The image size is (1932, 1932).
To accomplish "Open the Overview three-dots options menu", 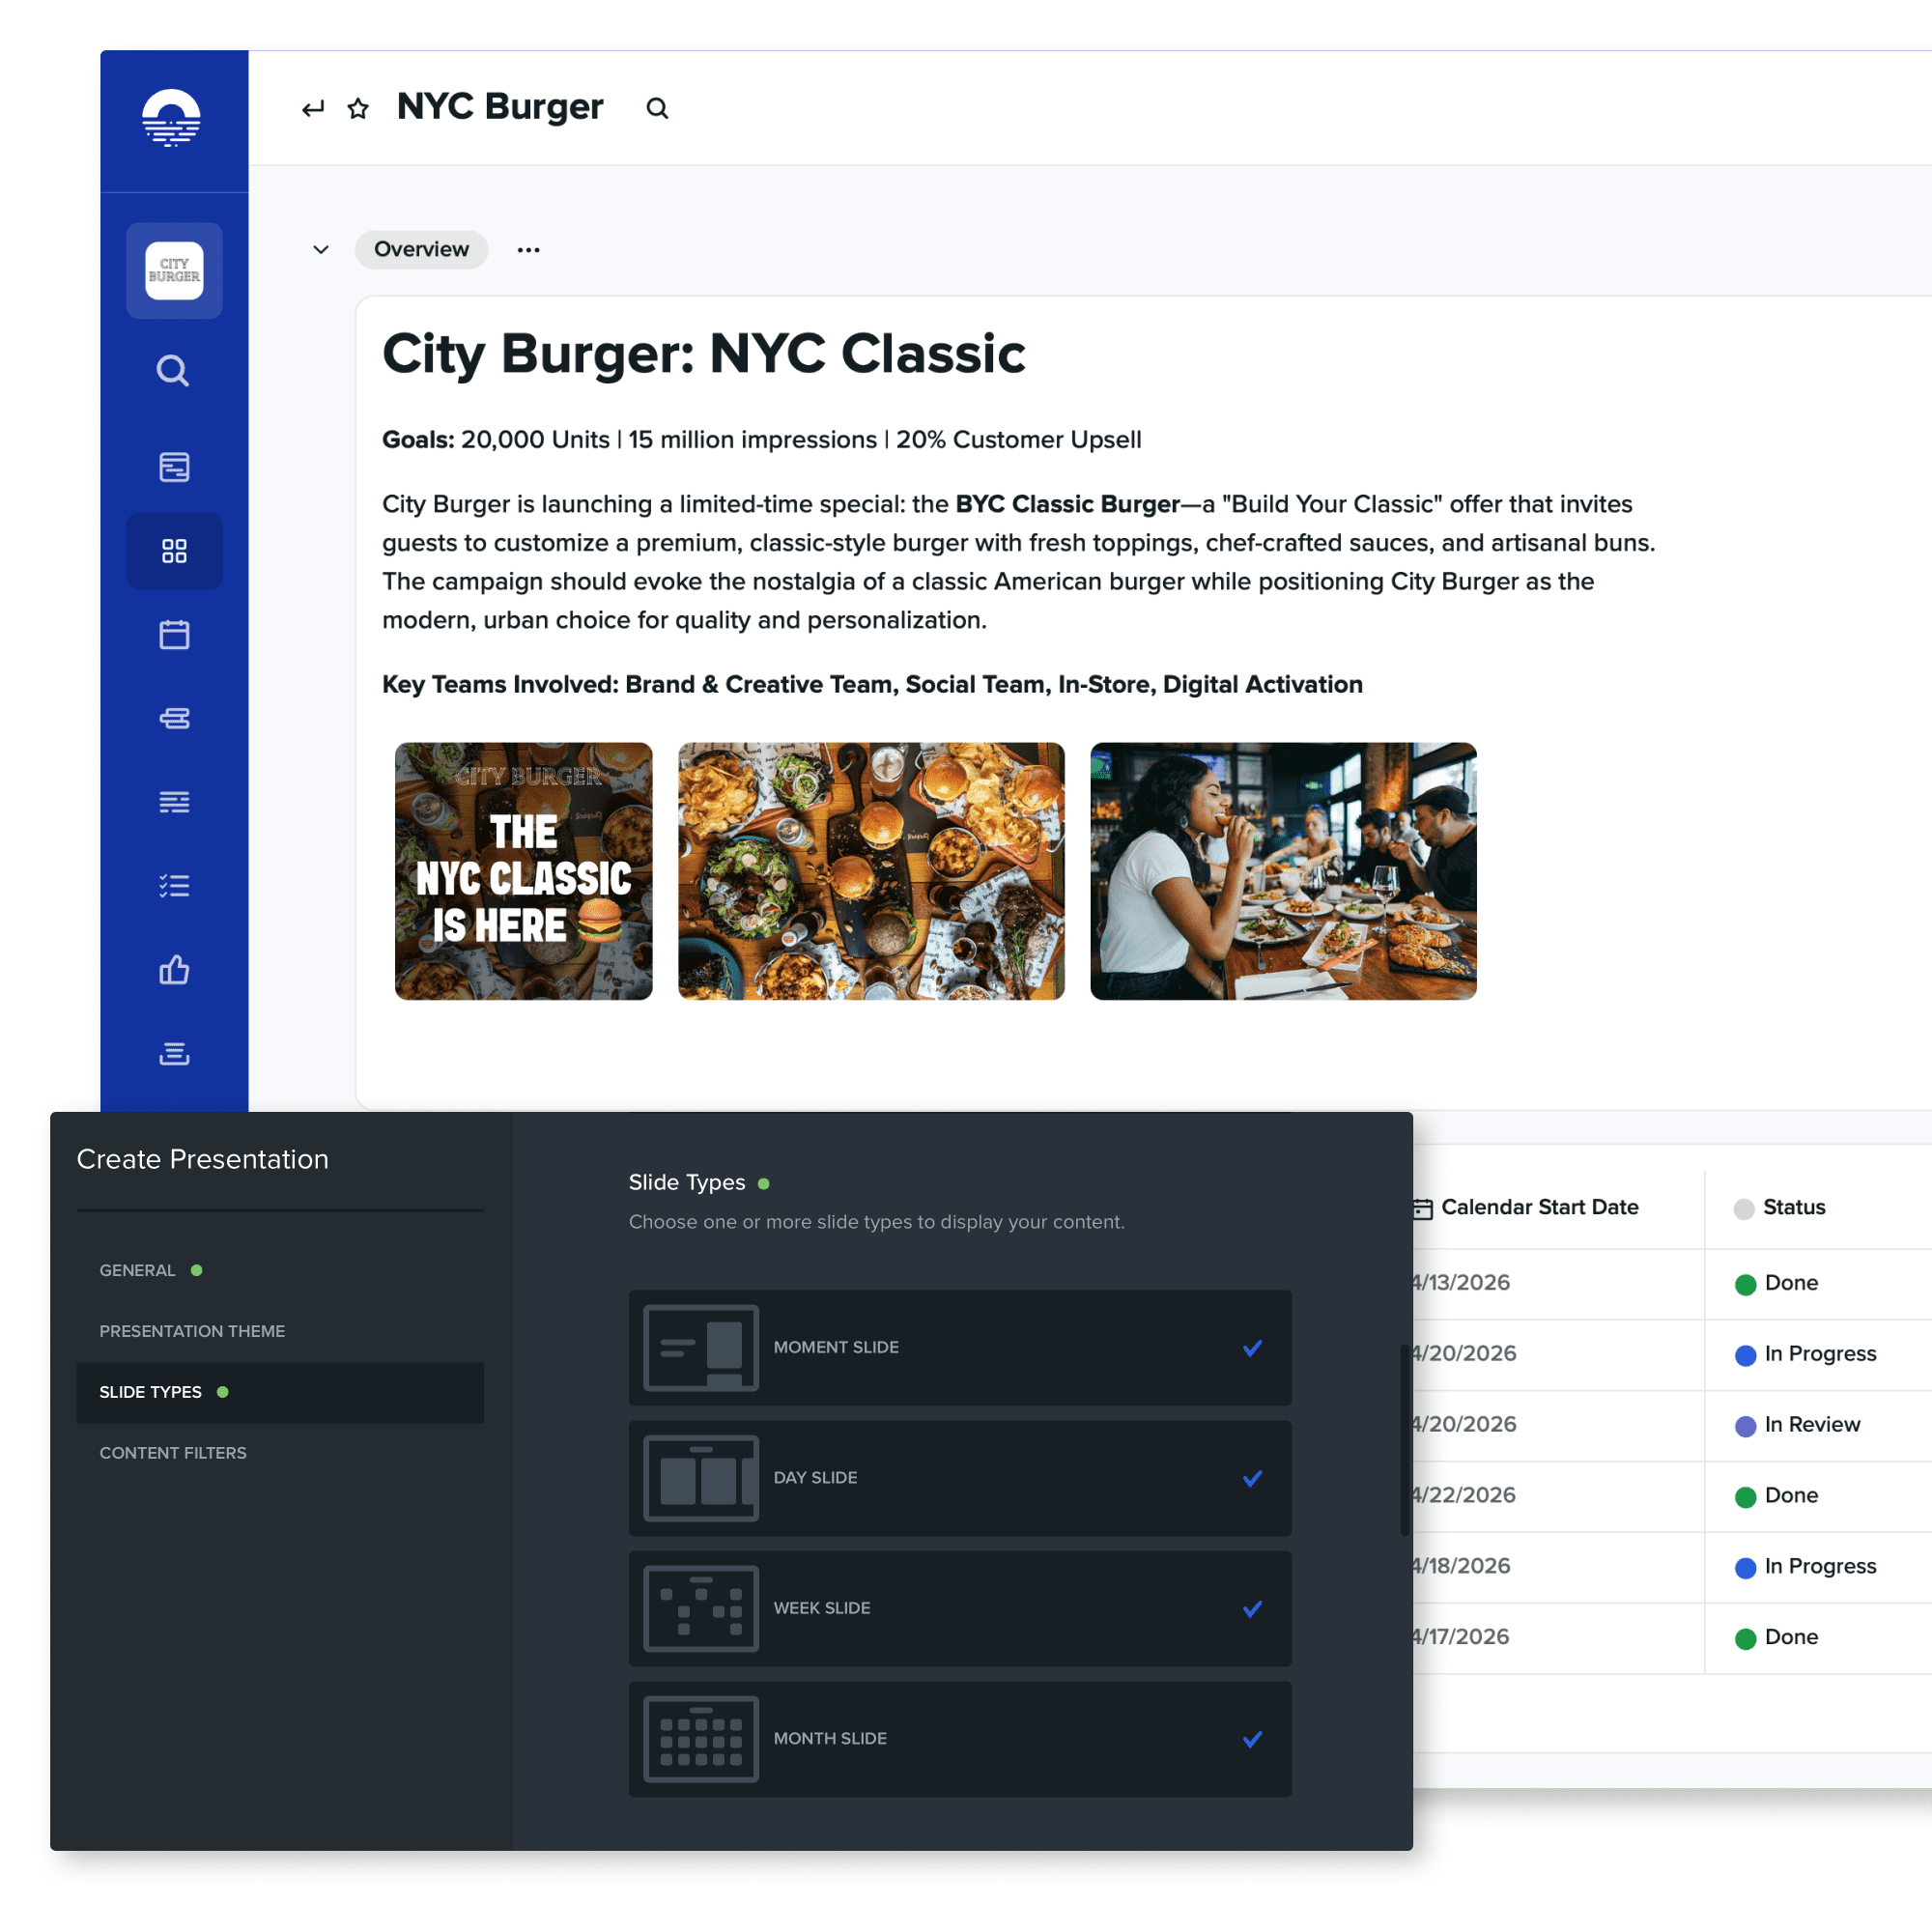I will pyautogui.click(x=528, y=249).
